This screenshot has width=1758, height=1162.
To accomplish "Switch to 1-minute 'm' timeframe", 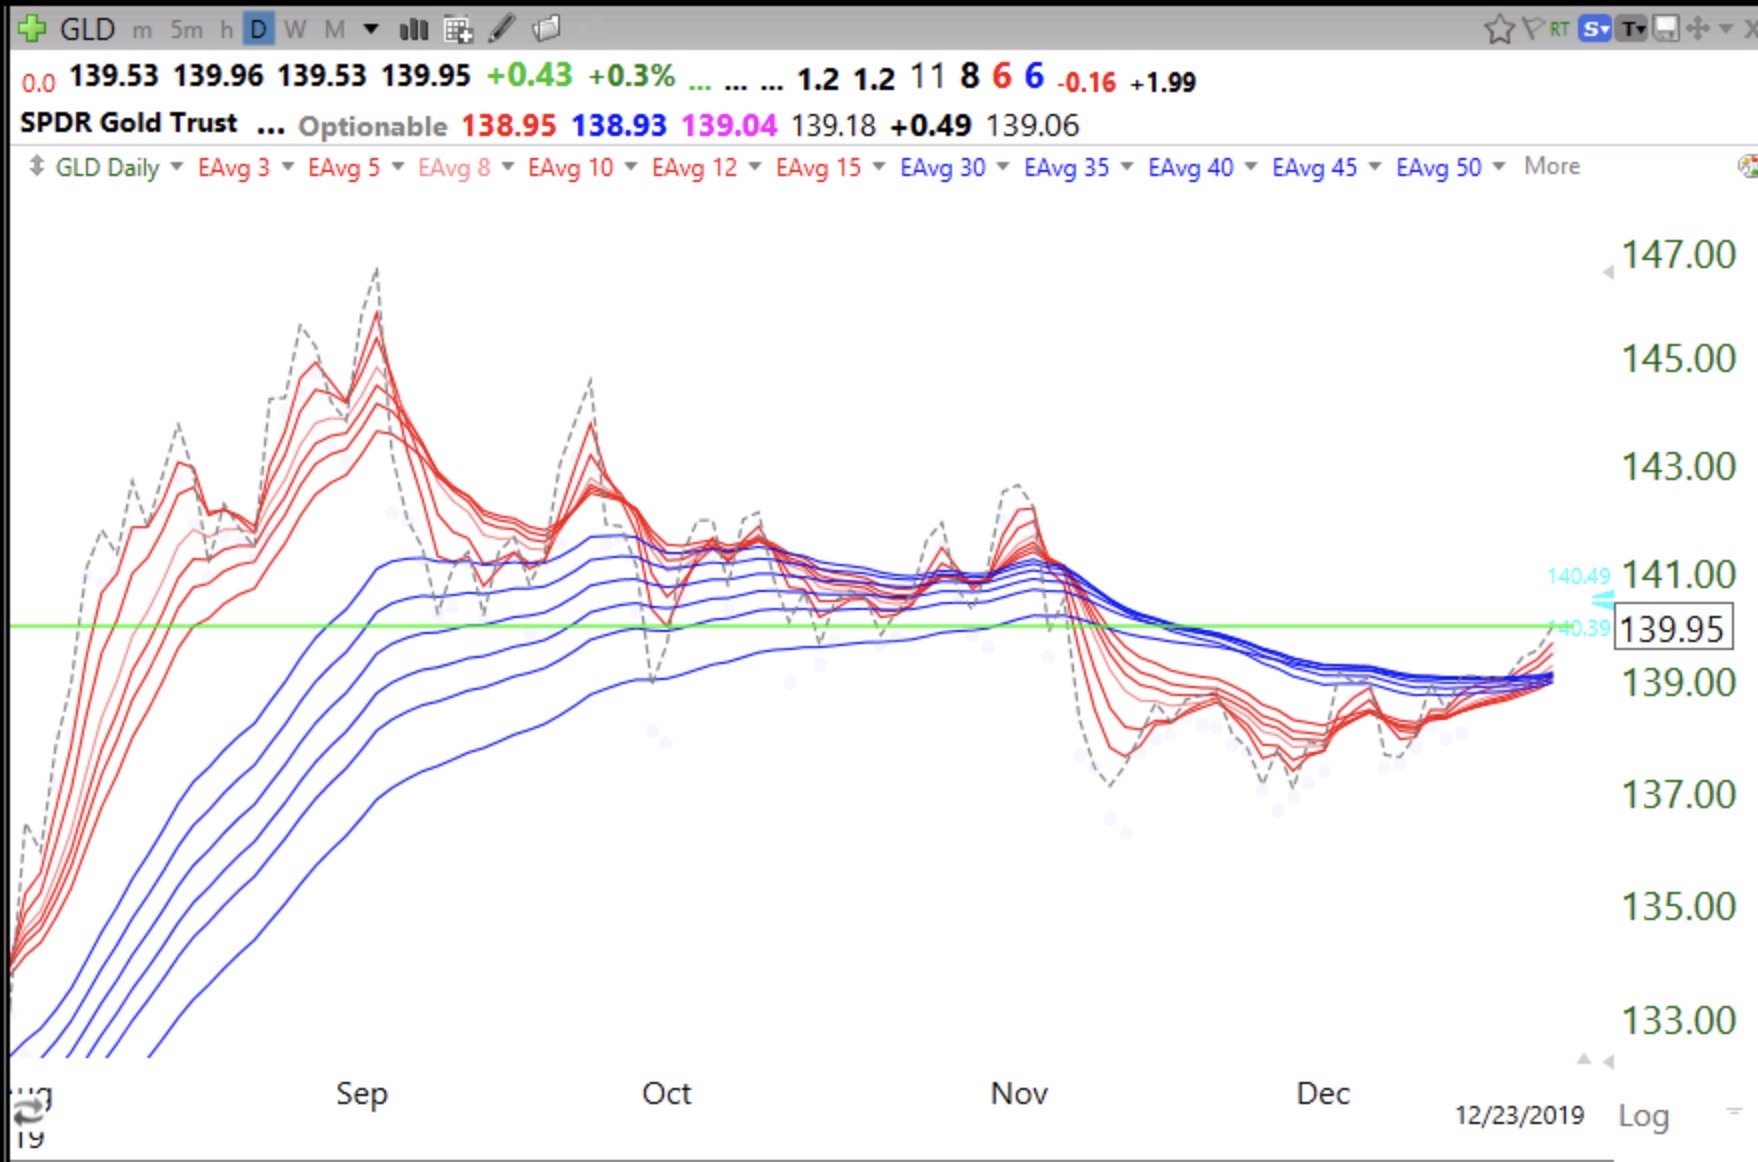I will pos(142,30).
